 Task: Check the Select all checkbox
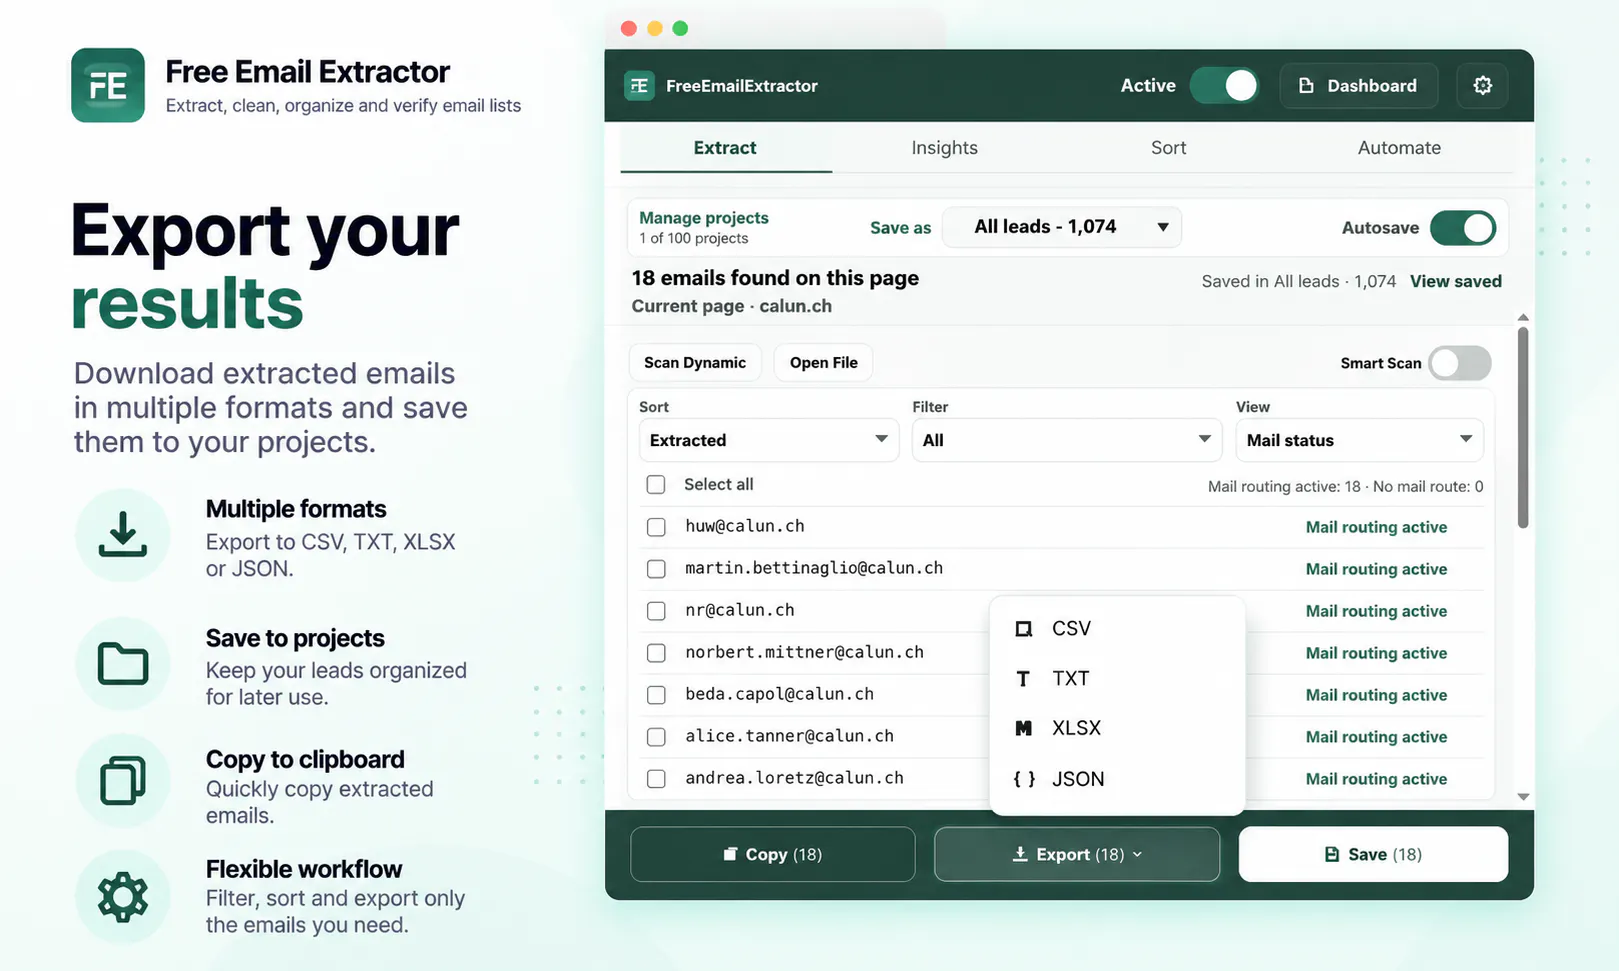tap(656, 485)
